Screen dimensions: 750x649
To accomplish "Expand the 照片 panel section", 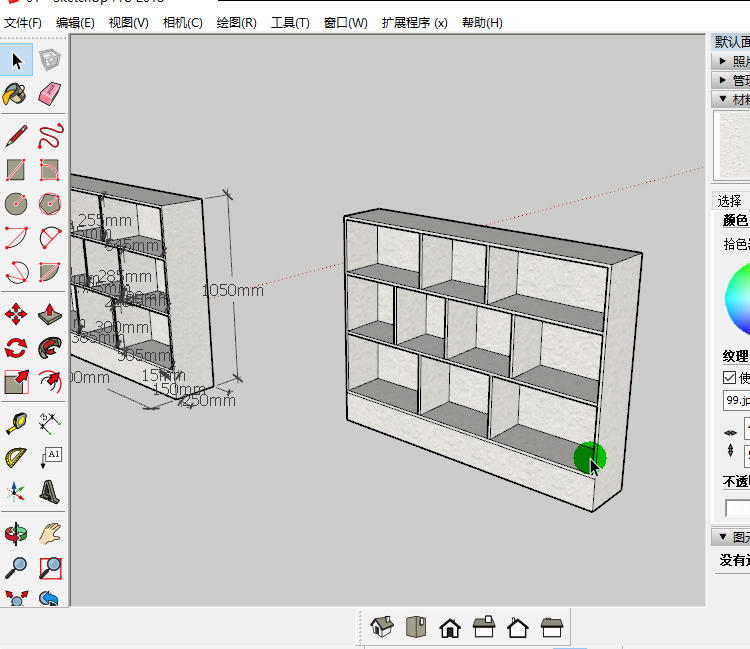I will point(731,61).
